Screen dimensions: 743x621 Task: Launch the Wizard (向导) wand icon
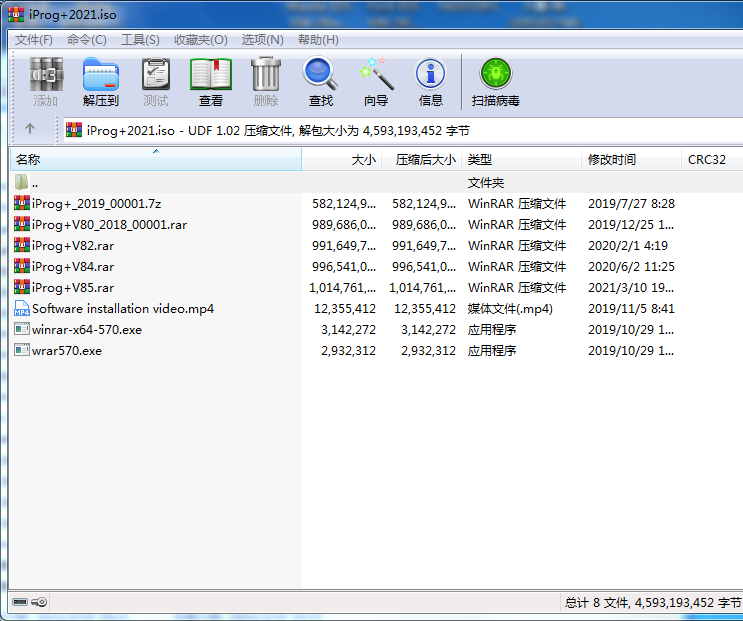(376, 74)
